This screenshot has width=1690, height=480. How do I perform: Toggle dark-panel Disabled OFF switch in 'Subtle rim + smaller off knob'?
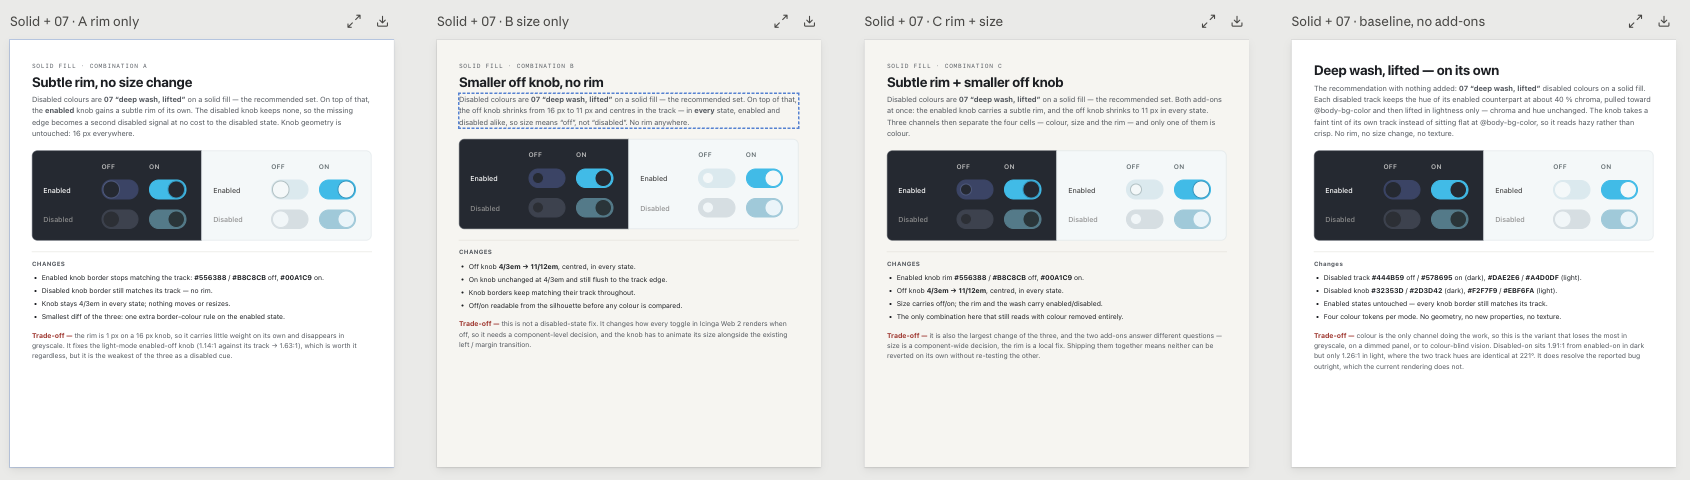coord(975,219)
